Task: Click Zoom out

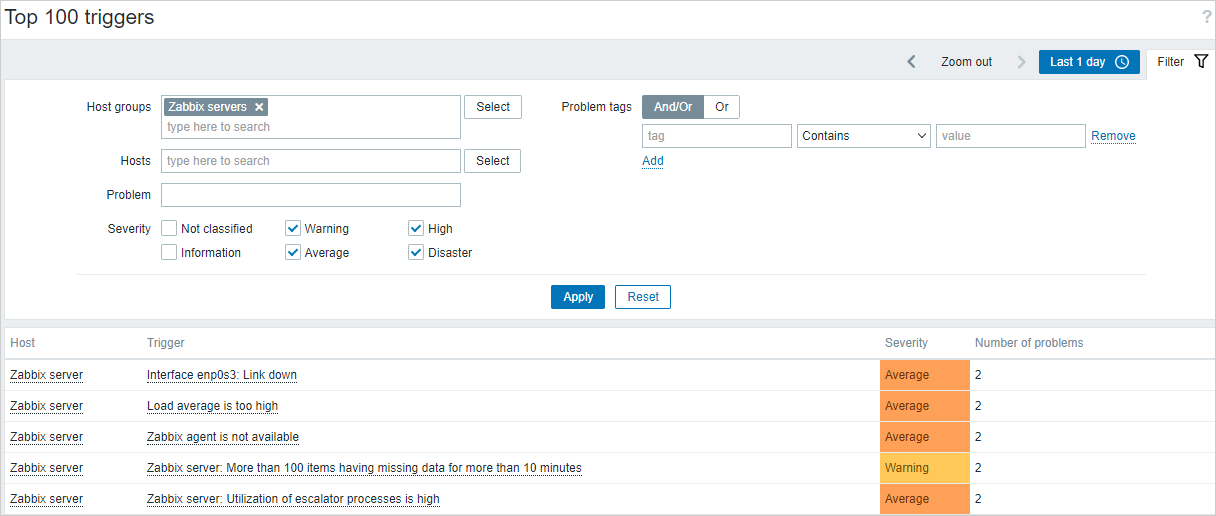Action: pos(966,62)
